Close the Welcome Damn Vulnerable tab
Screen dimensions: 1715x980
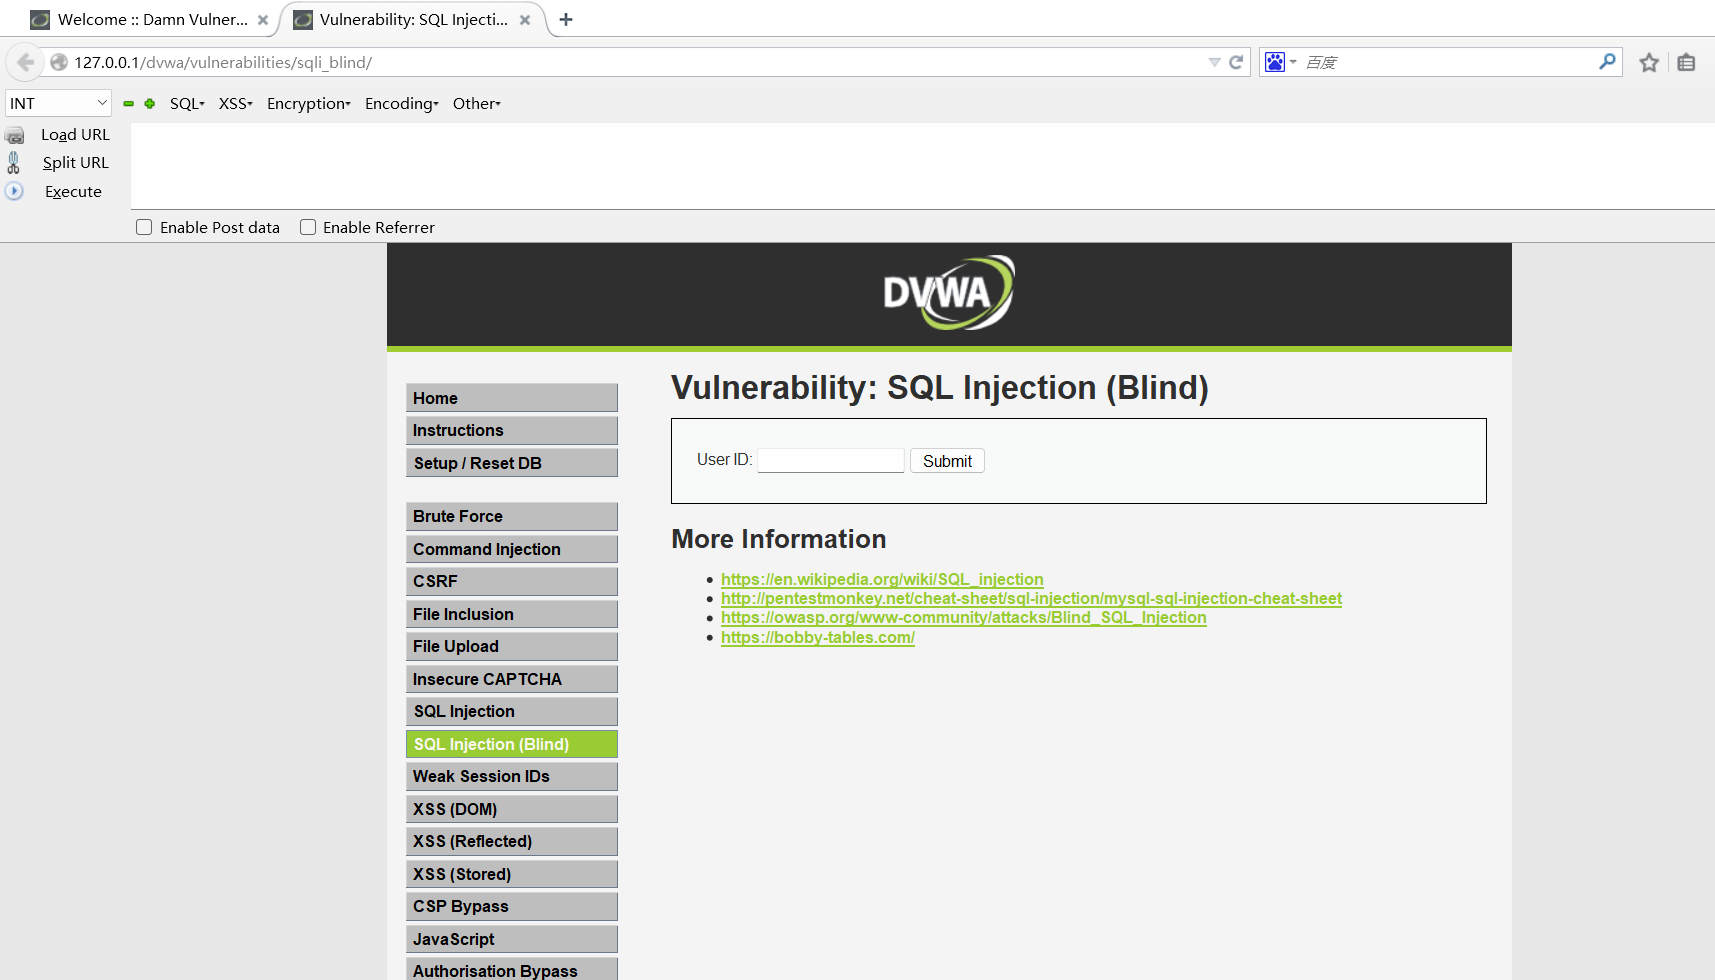coord(263,20)
